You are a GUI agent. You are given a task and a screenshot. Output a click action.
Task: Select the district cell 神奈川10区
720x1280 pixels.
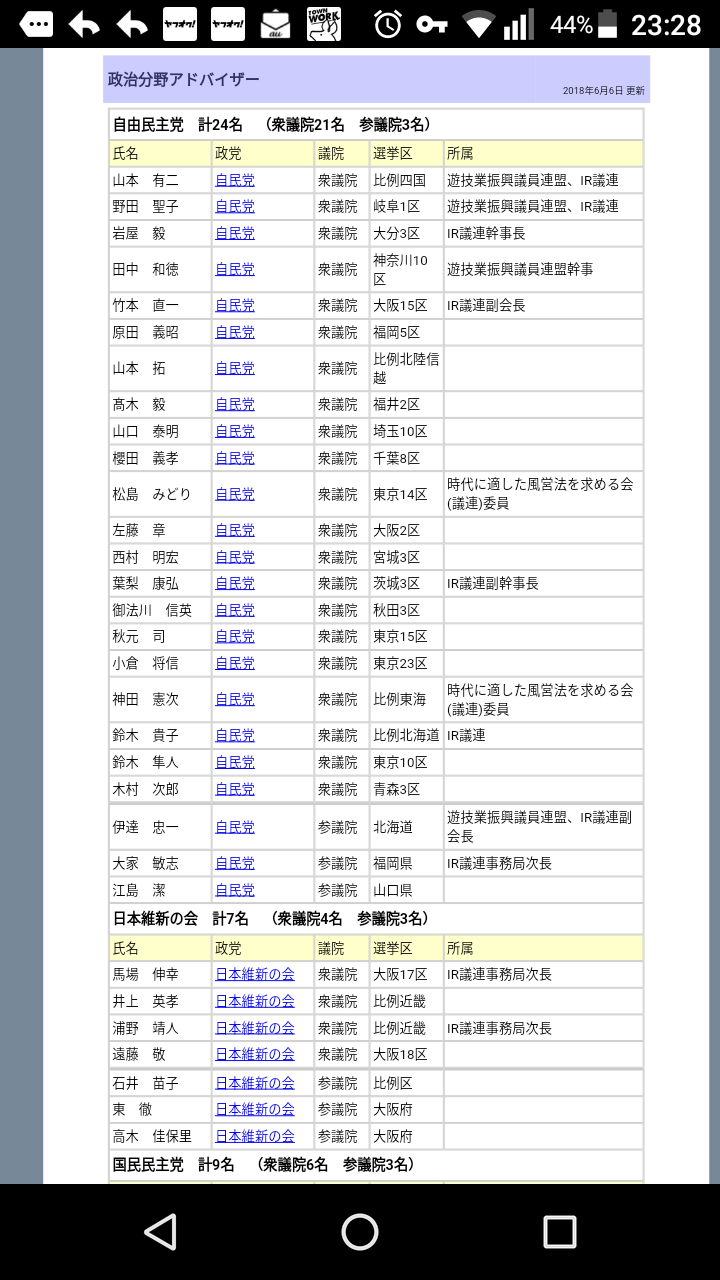(406, 269)
